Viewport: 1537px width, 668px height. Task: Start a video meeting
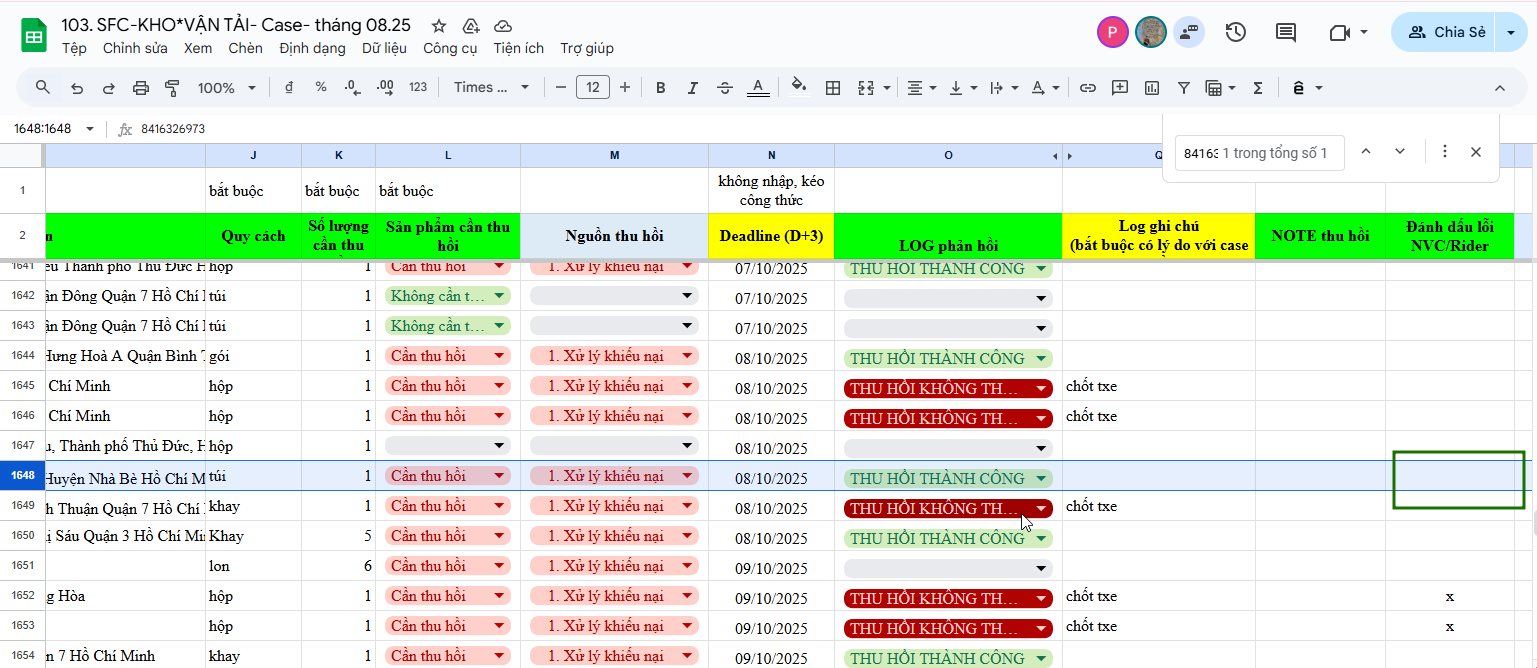(1340, 32)
